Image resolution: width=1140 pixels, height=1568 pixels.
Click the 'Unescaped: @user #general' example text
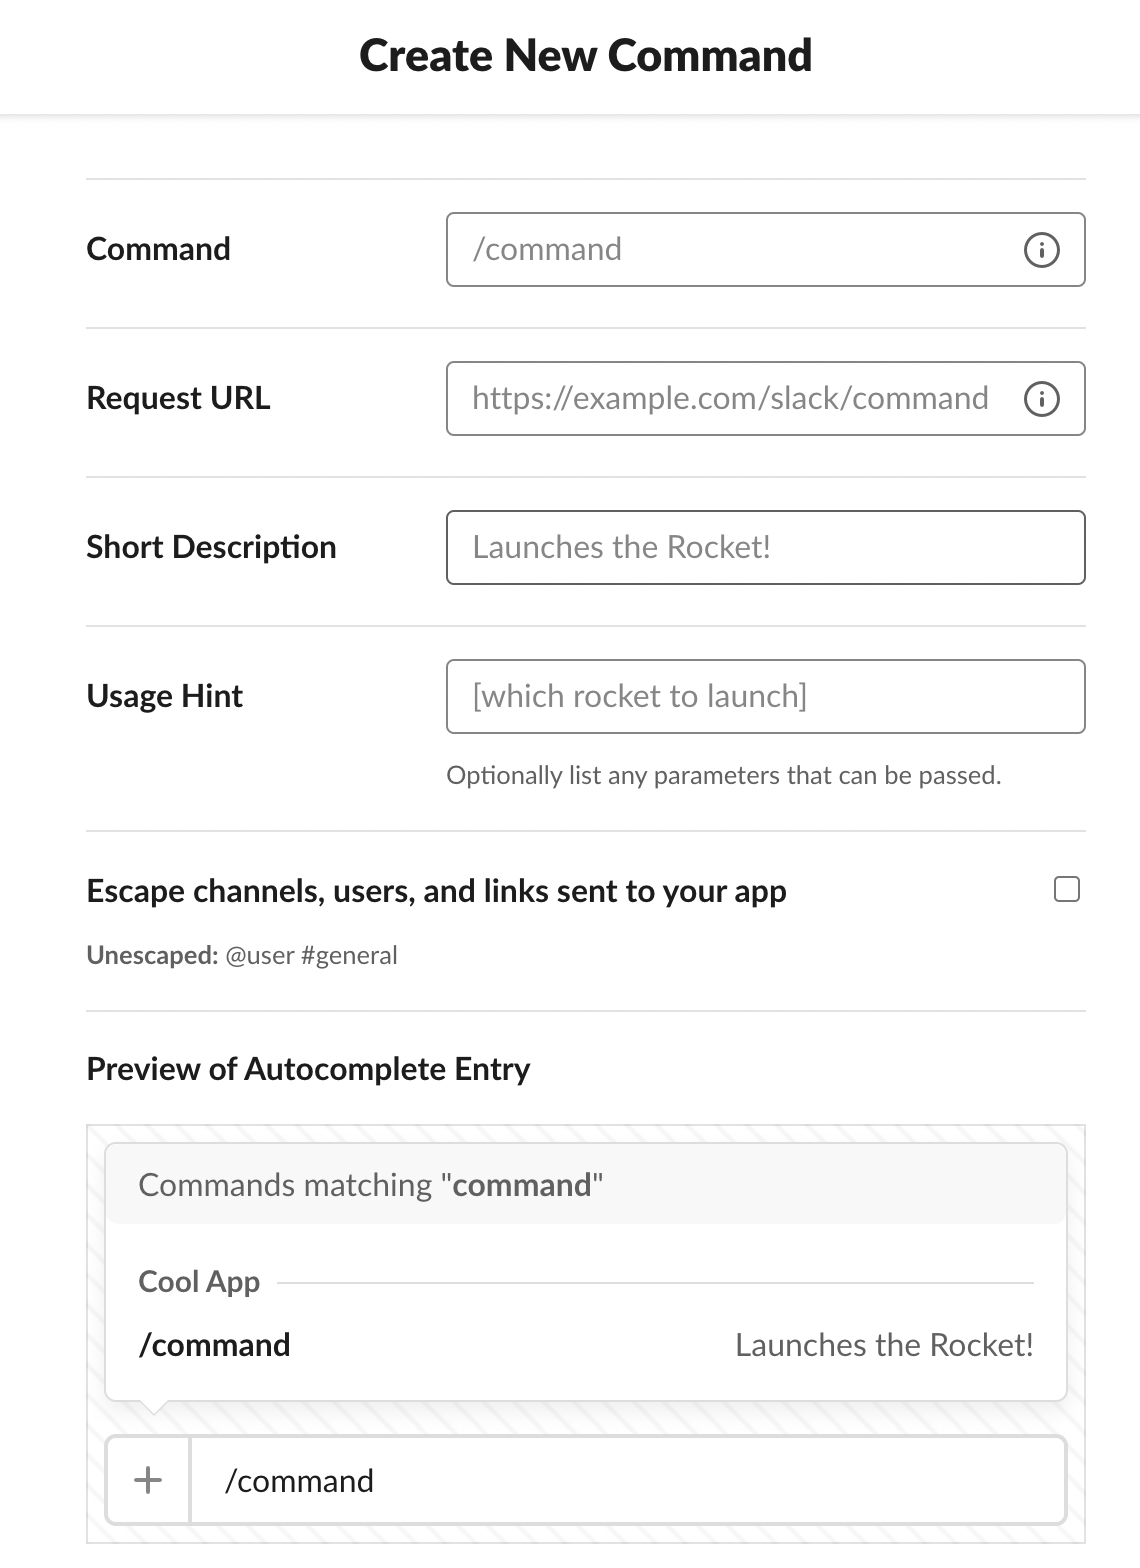pyautogui.click(x=241, y=955)
